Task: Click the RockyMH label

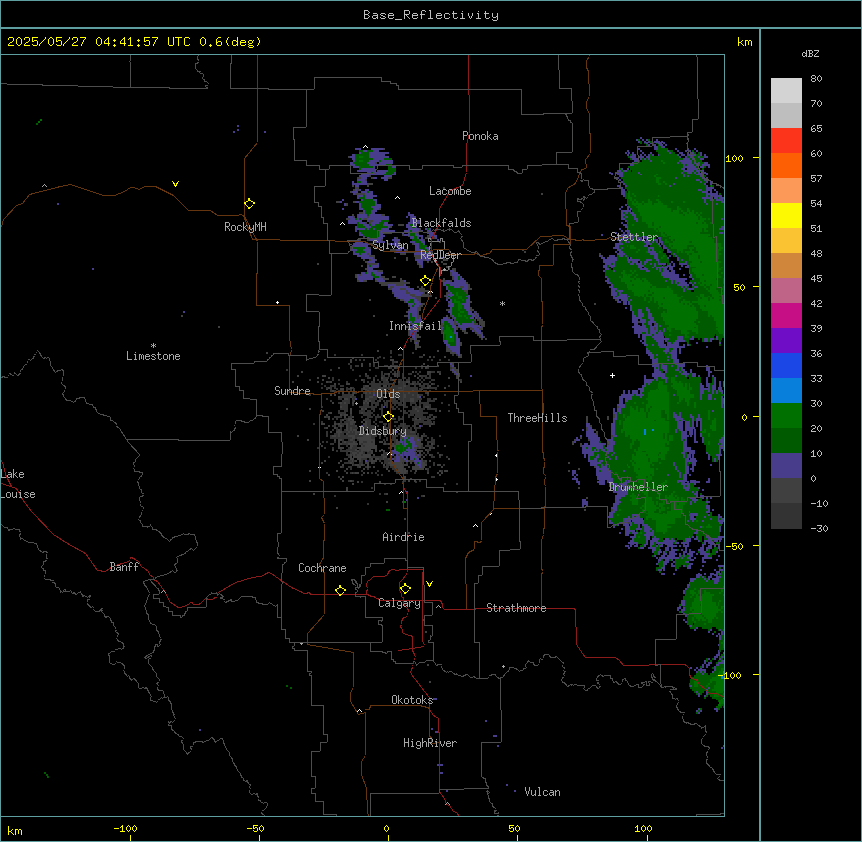Action: coord(245,227)
